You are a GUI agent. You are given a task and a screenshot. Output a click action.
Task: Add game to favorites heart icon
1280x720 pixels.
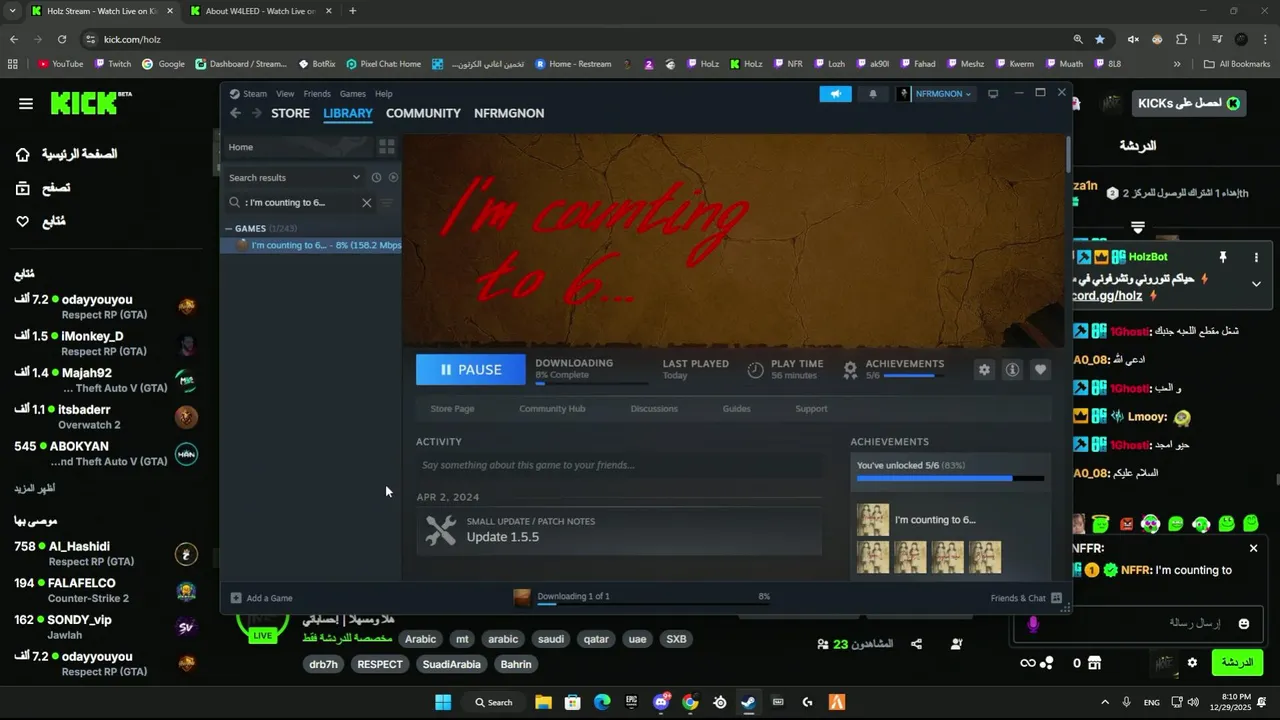(x=1040, y=370)
